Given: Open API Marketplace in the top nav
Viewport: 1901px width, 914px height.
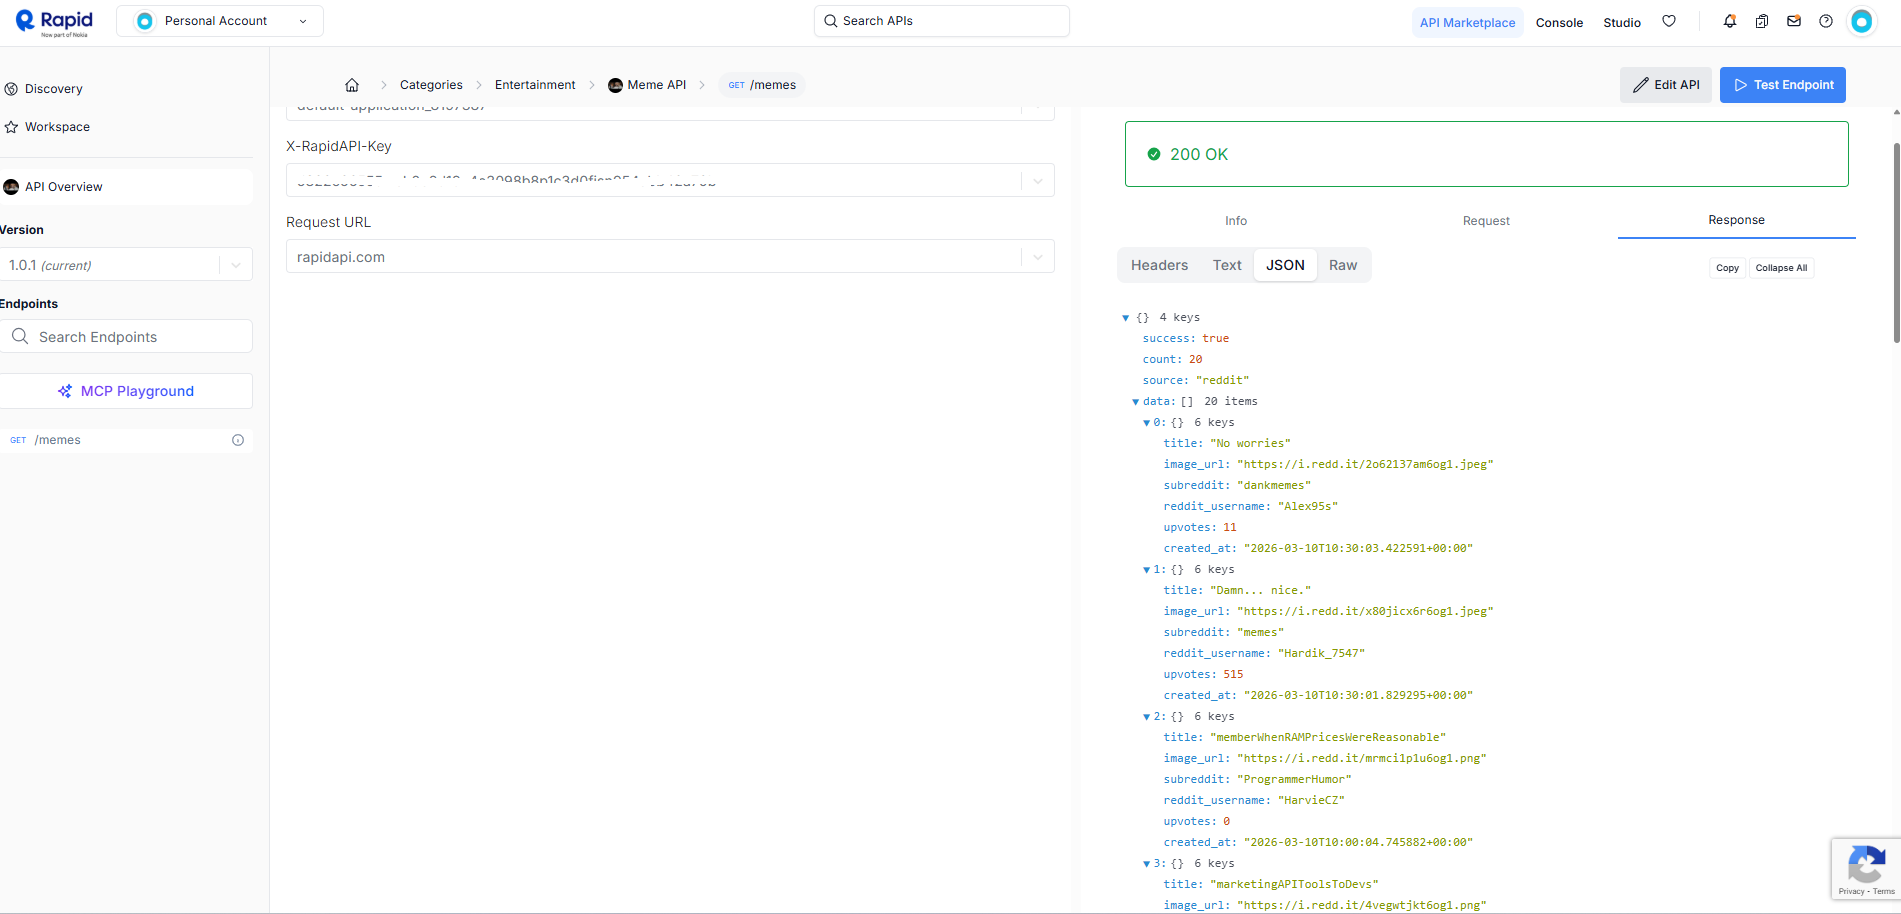Looking at the screenshot, I should click(x=1468, y=22).
